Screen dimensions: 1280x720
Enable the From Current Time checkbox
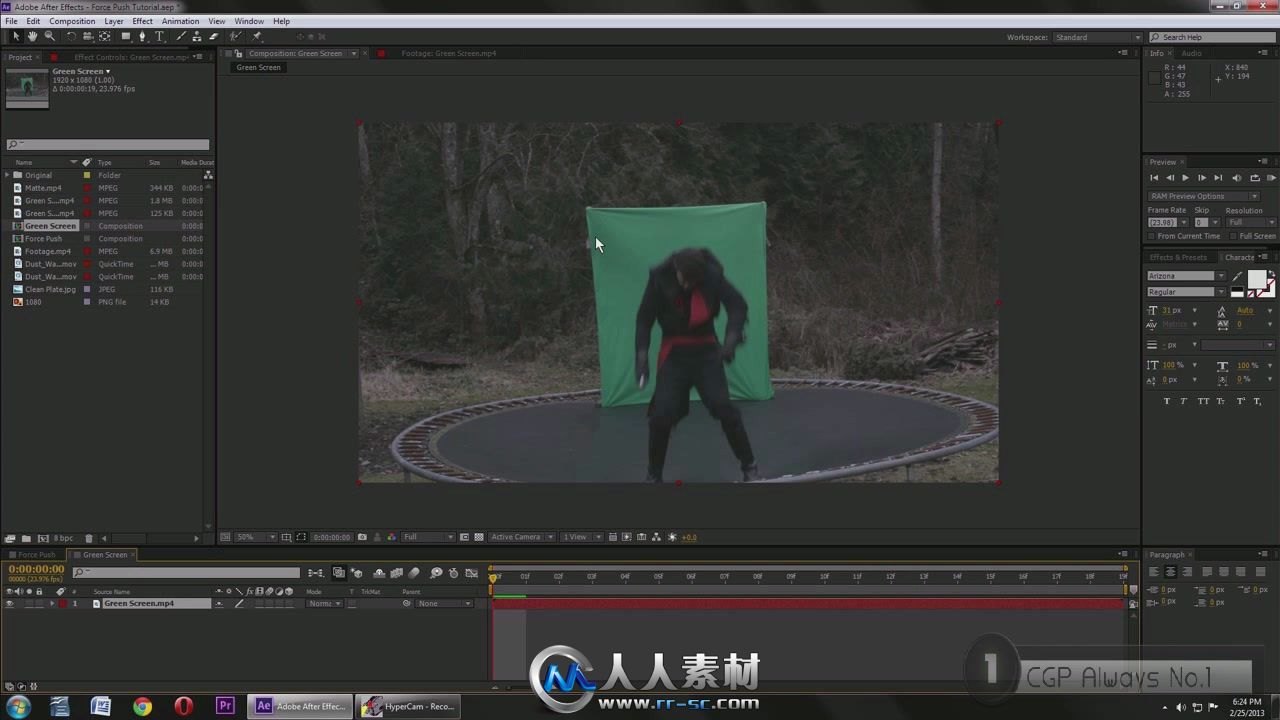pyautogui.click(x=1152, y=236)
